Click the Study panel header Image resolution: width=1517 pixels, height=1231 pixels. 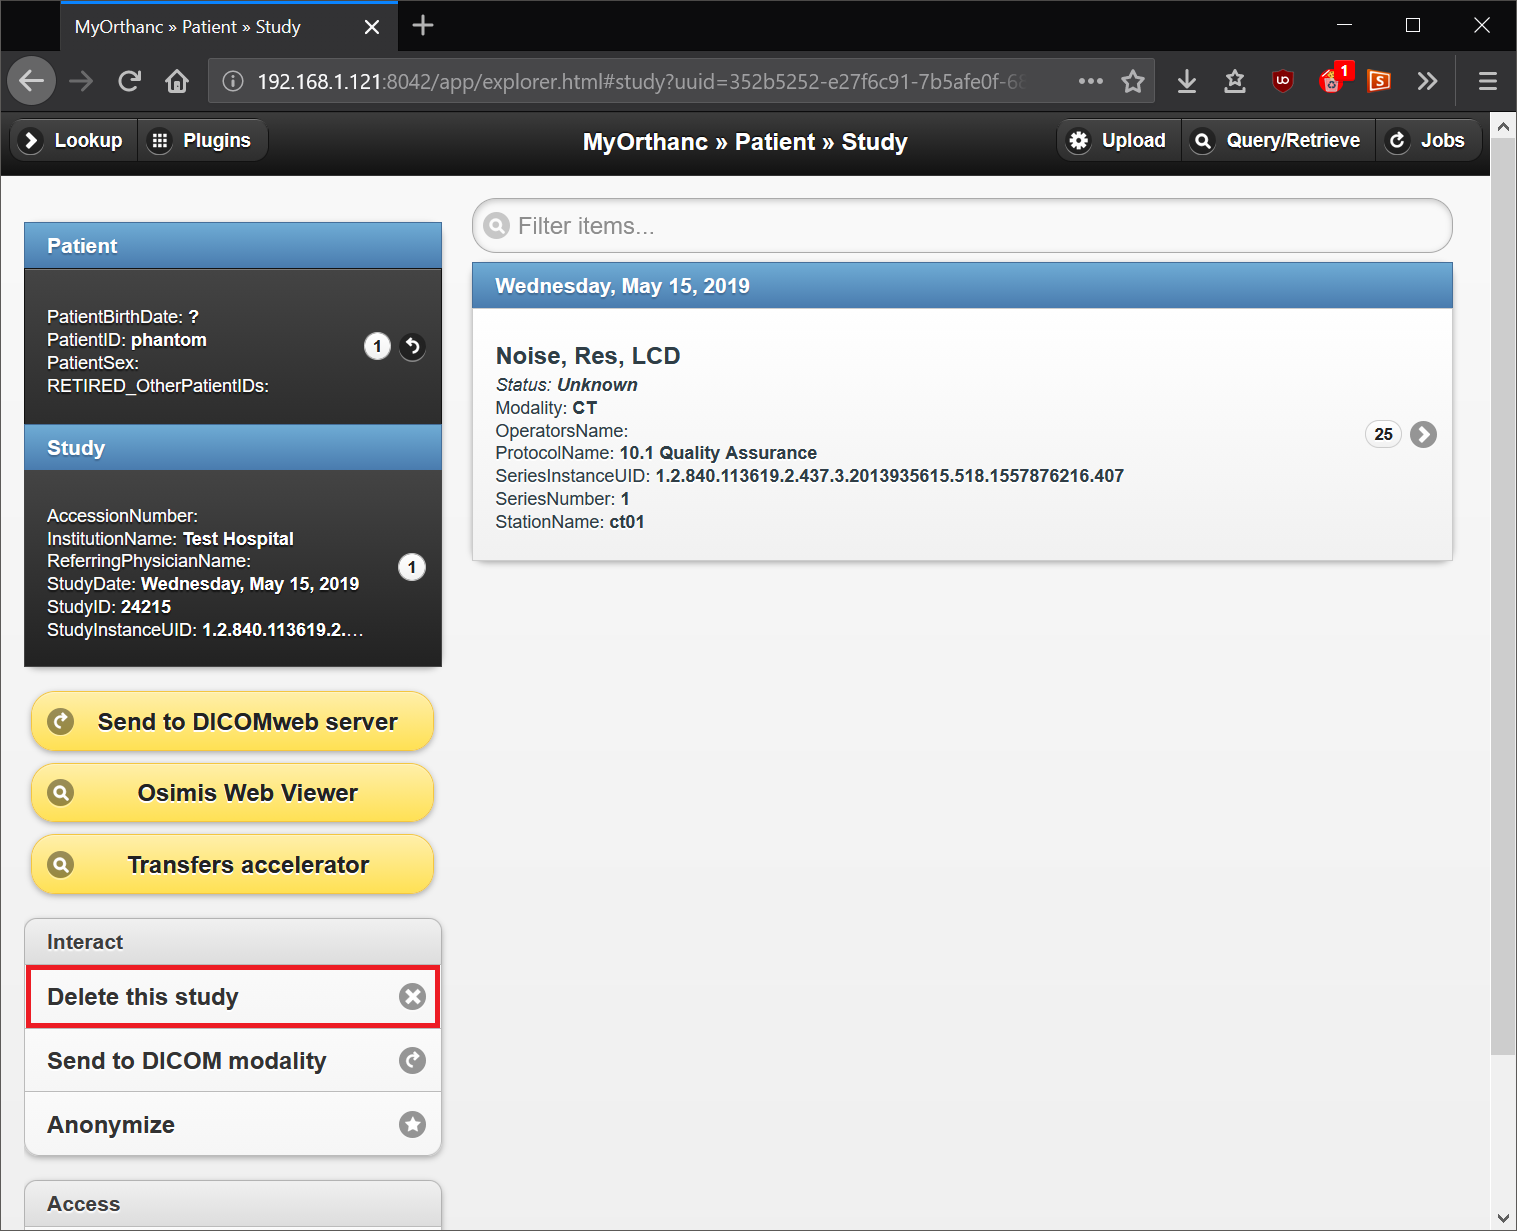click(x=233, y=448)
